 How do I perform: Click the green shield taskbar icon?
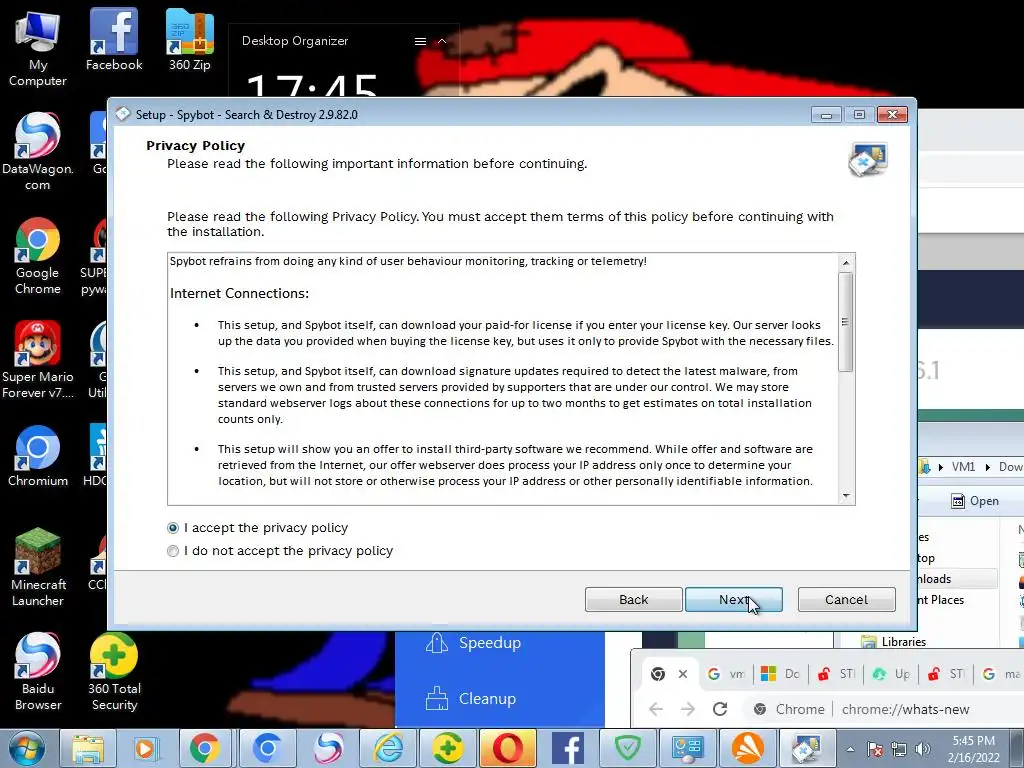[x=628, y=748]
